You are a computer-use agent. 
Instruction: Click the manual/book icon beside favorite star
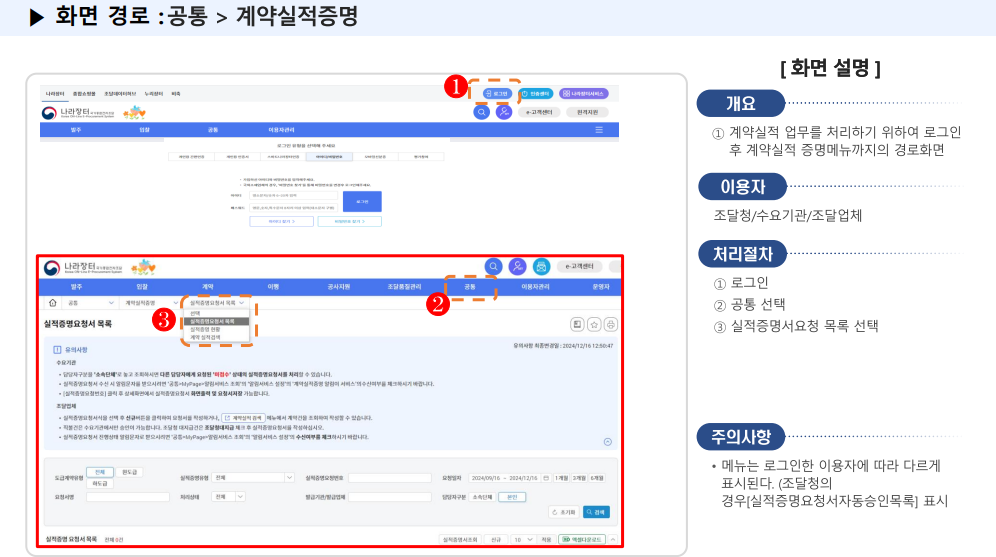pos(577,325)
